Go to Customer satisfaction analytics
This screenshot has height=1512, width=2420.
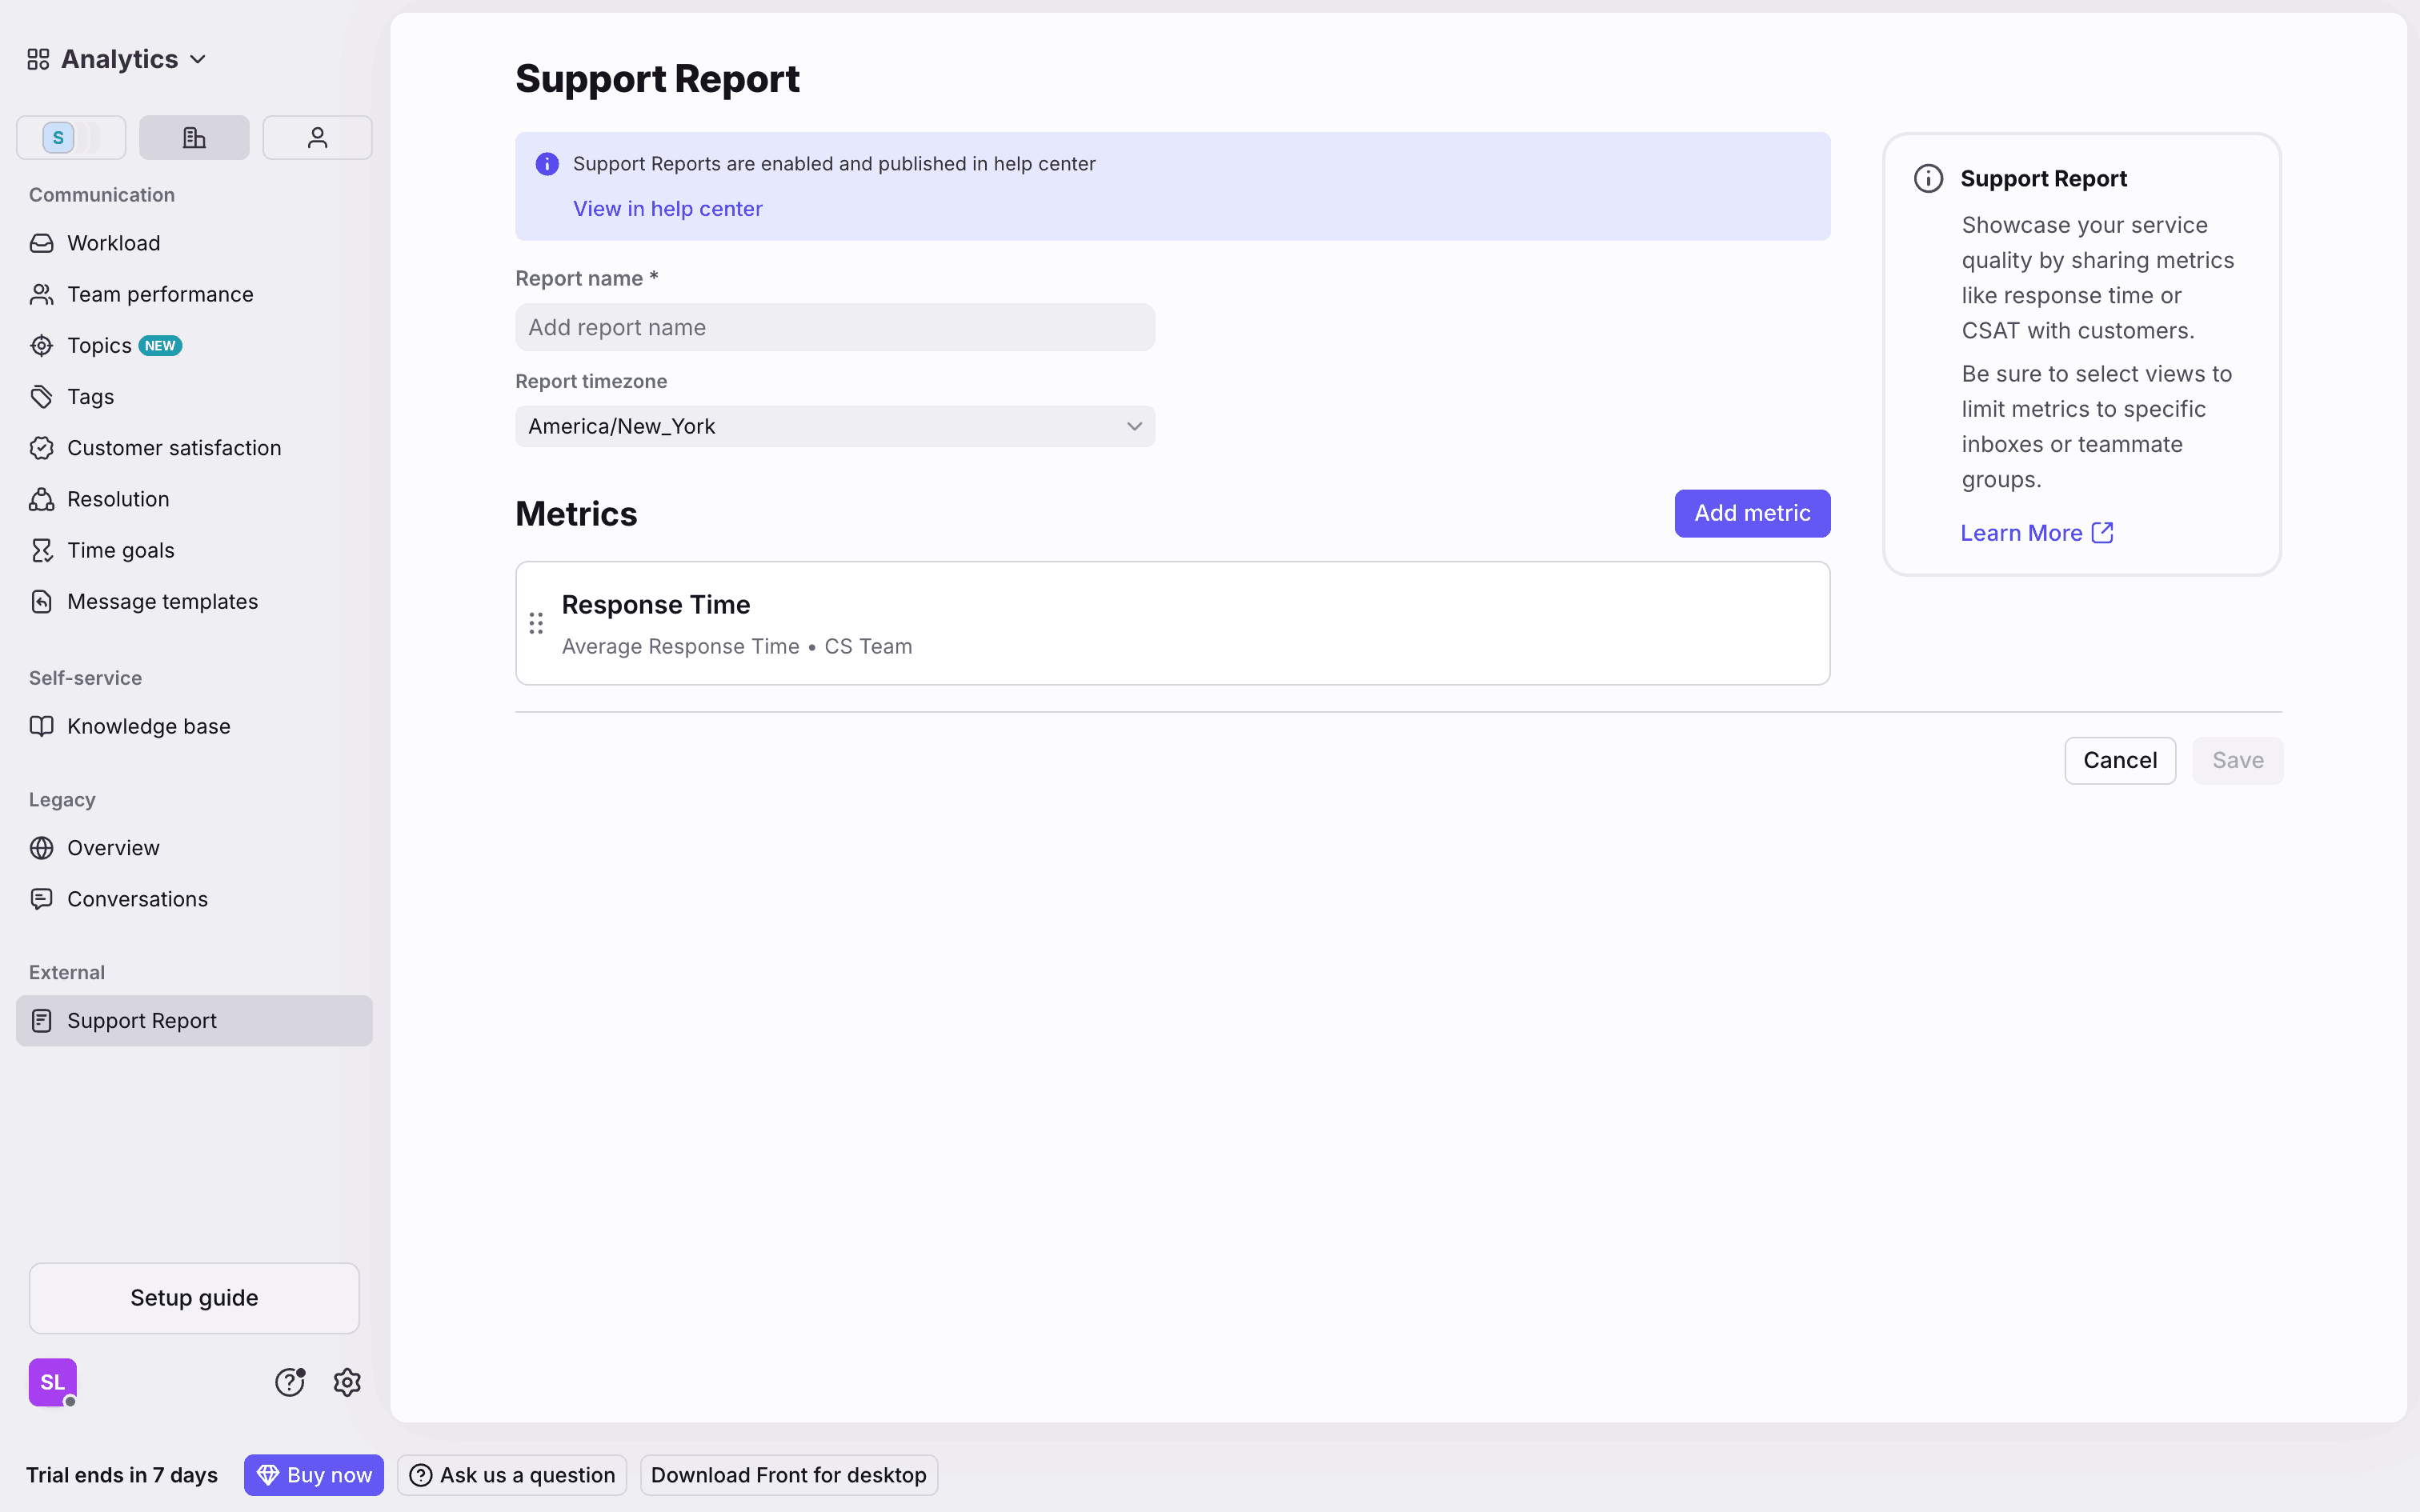tap(174, 448)
